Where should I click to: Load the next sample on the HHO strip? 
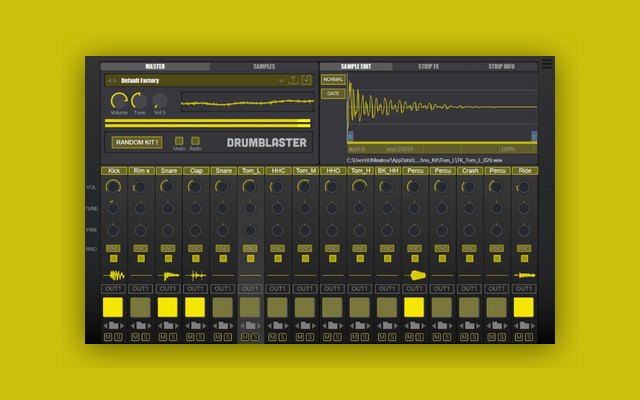click(341, 326)
